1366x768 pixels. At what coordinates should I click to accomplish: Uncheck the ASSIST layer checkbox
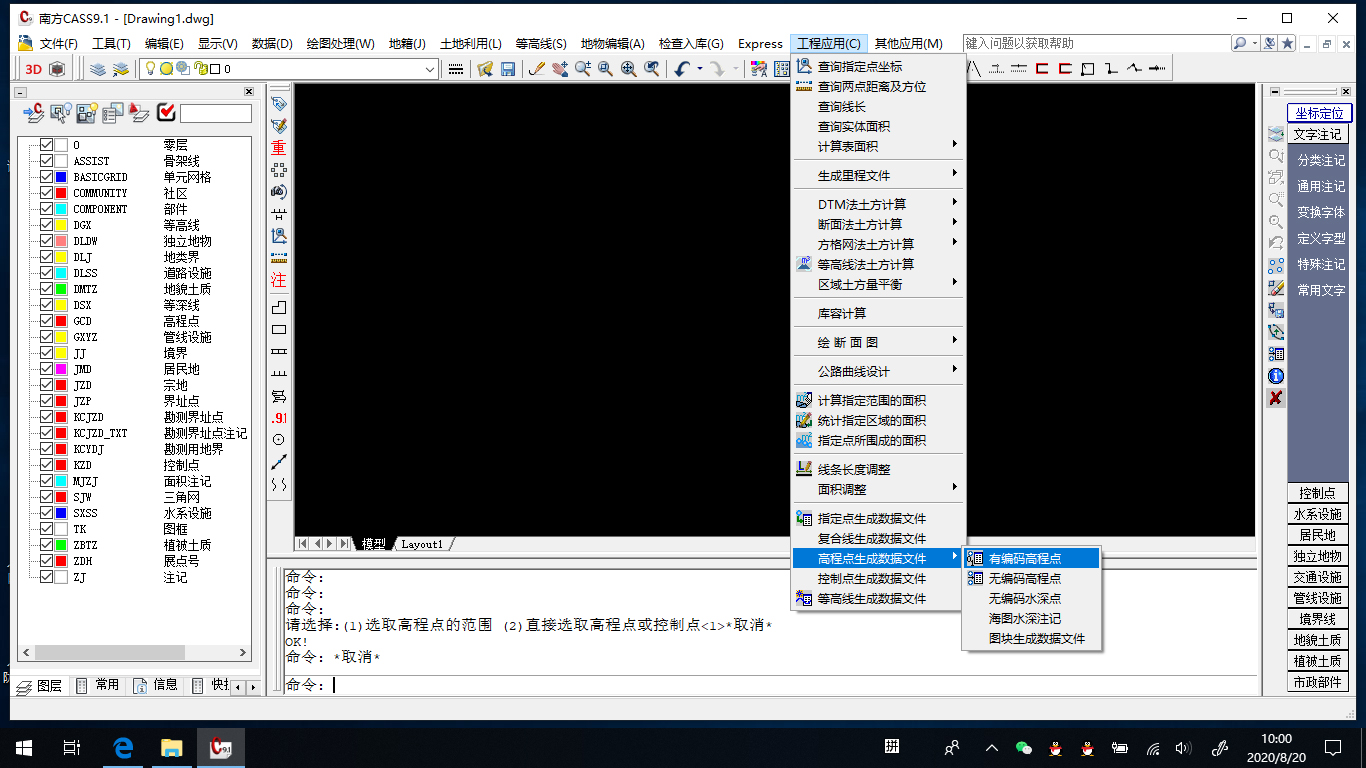coord(46,161)
